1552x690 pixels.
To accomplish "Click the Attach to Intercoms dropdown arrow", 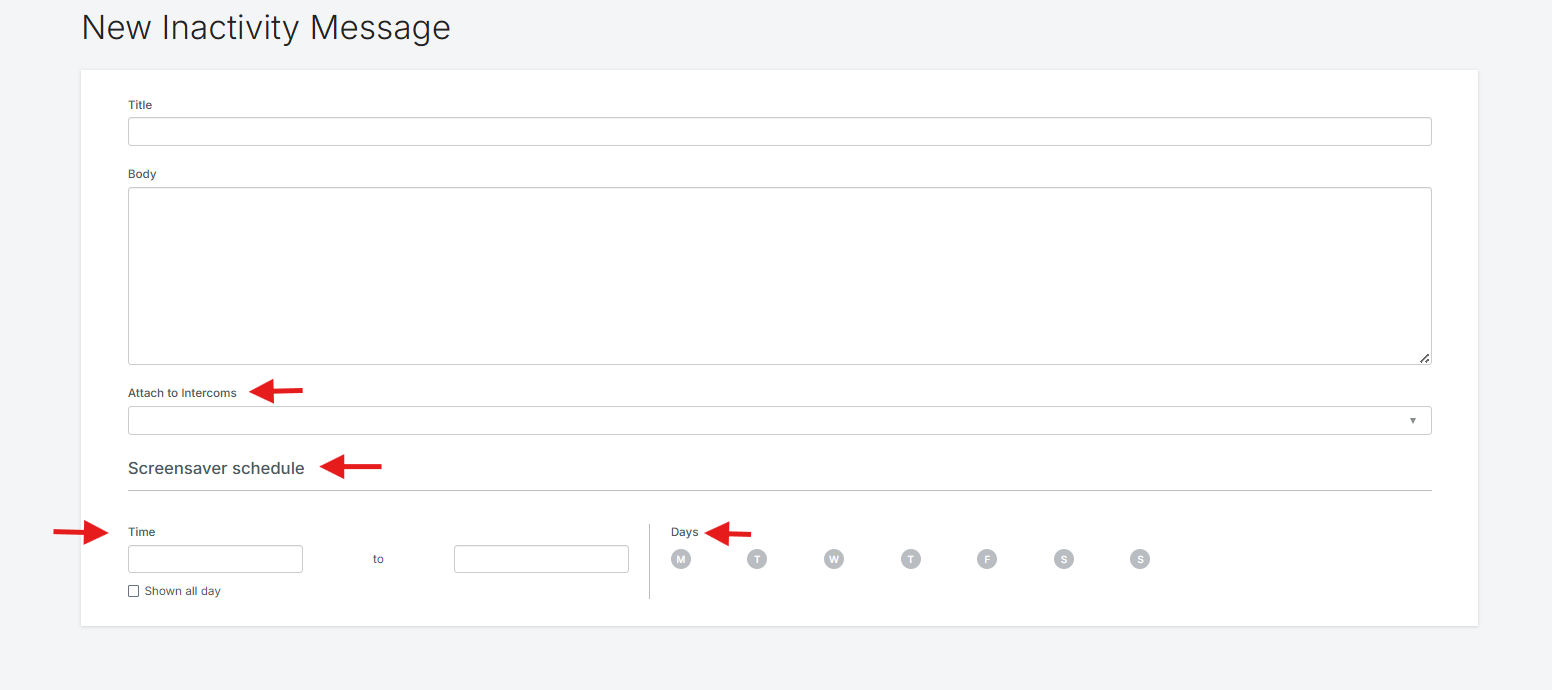I will [1412, 421].
